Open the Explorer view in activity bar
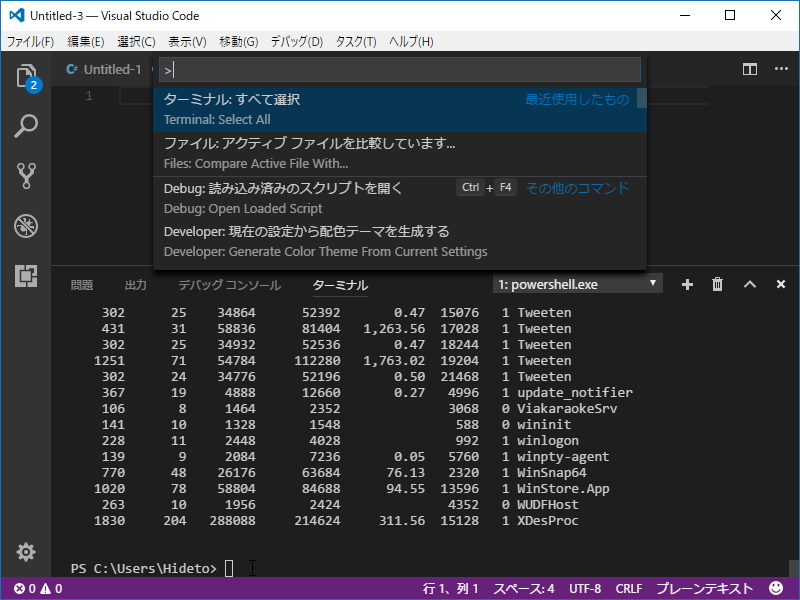Viewport: 800px width, 600px height. [26, 77]
